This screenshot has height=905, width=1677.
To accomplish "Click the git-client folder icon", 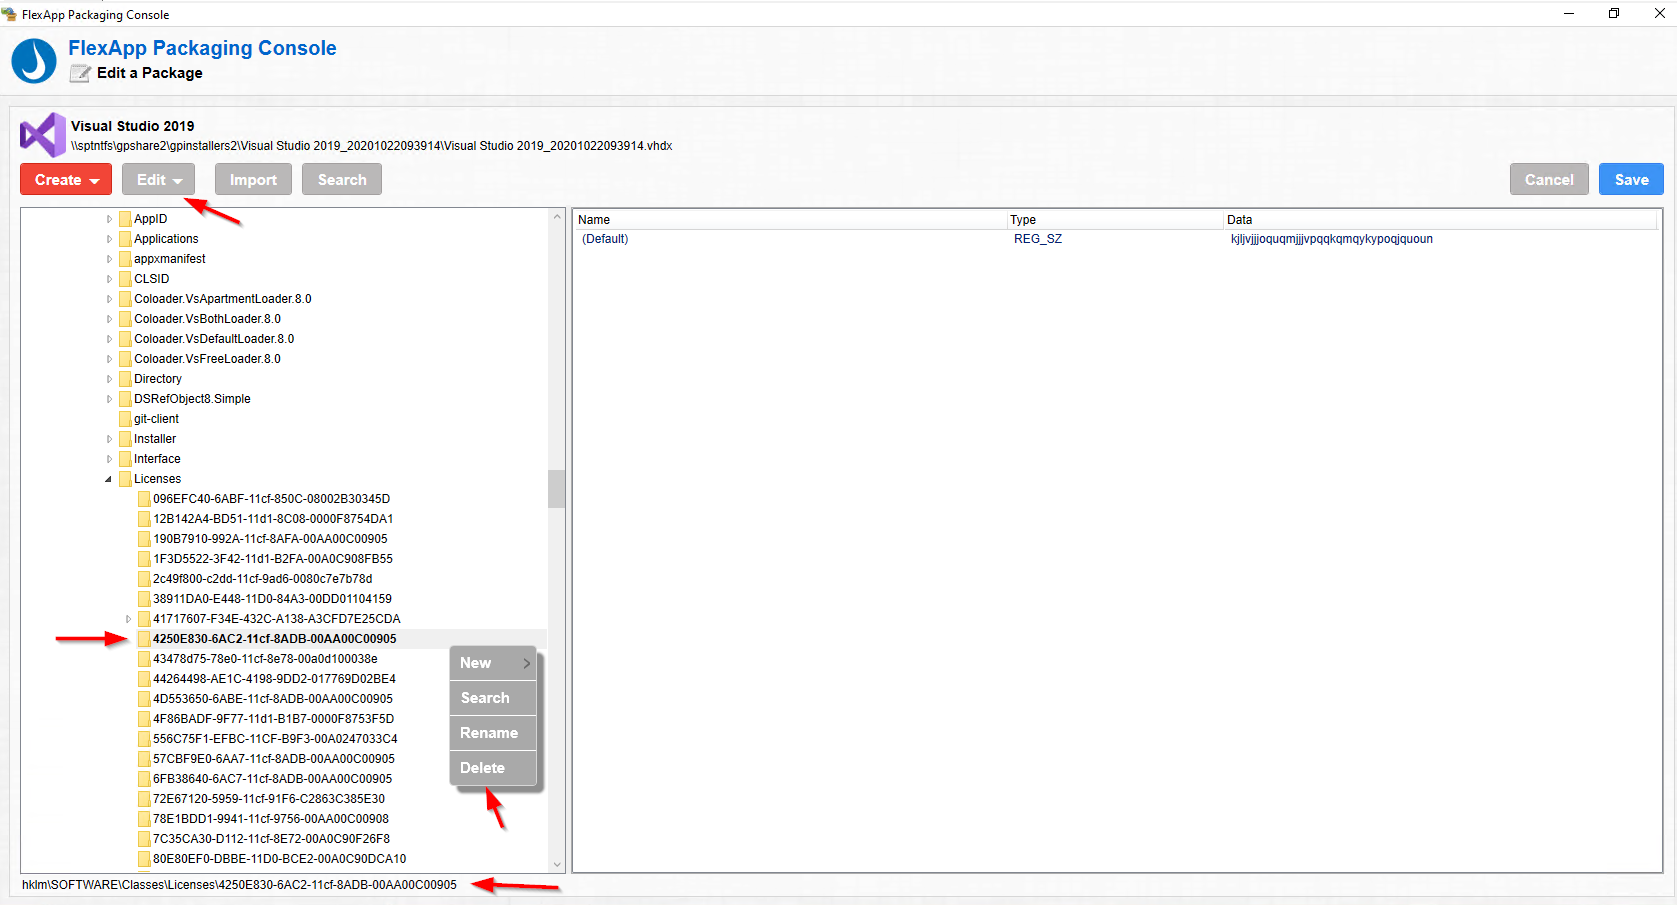I will [125, 419].
